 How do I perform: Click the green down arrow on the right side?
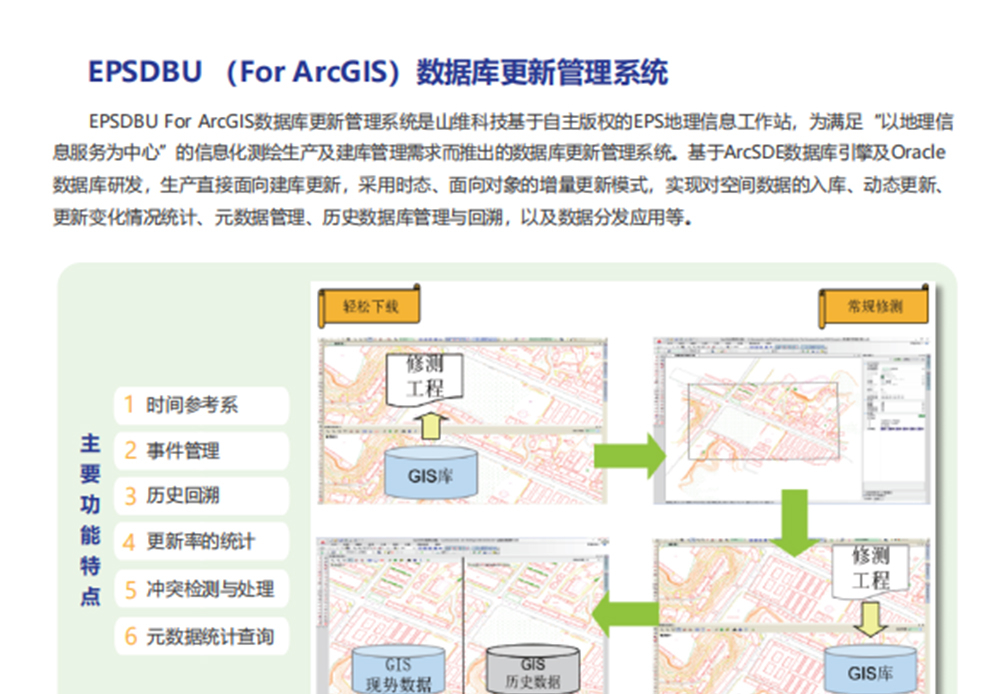pos(795,522)
